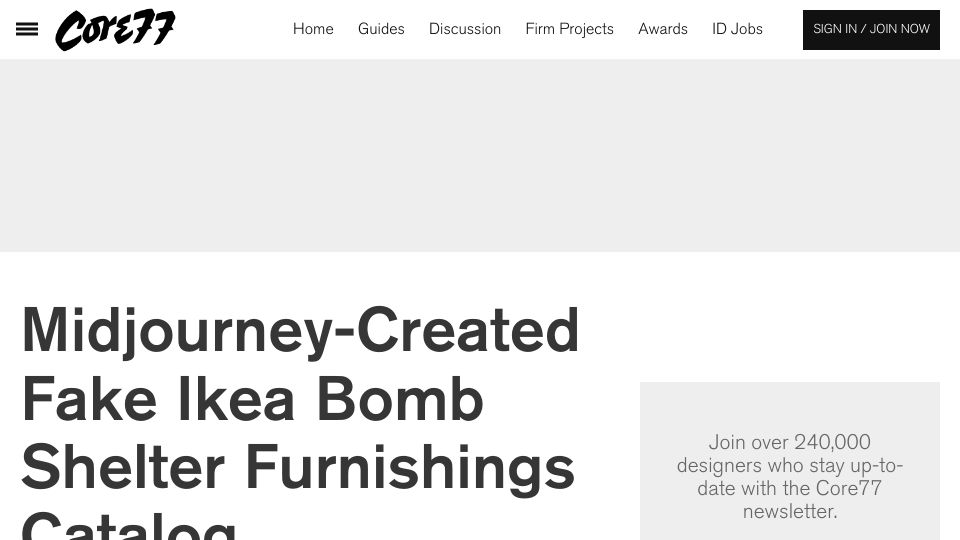
Task: Open ID Jobs in navigation
Action: click(737, 29)
